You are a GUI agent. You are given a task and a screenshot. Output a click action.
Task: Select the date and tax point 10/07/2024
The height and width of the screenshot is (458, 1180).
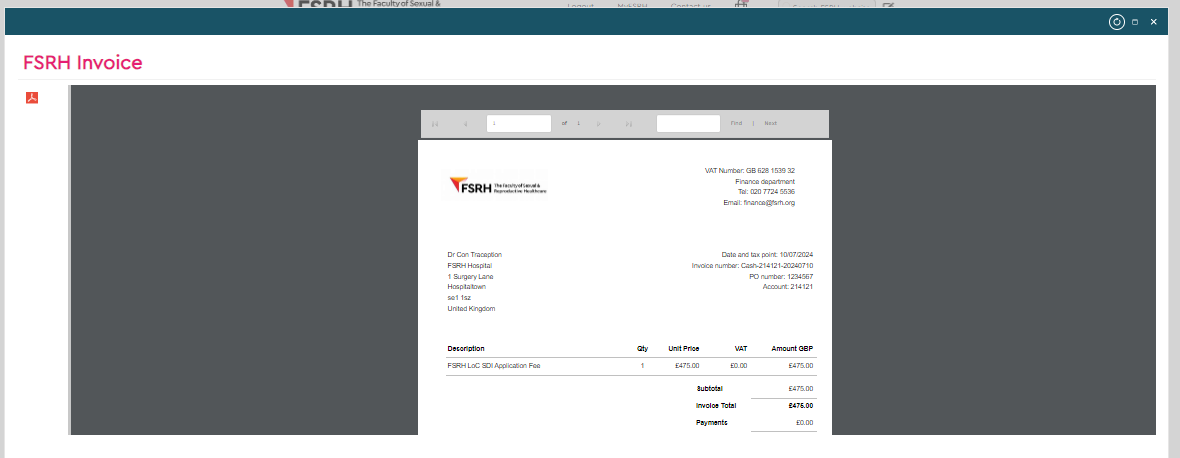(x=767, y=255)
